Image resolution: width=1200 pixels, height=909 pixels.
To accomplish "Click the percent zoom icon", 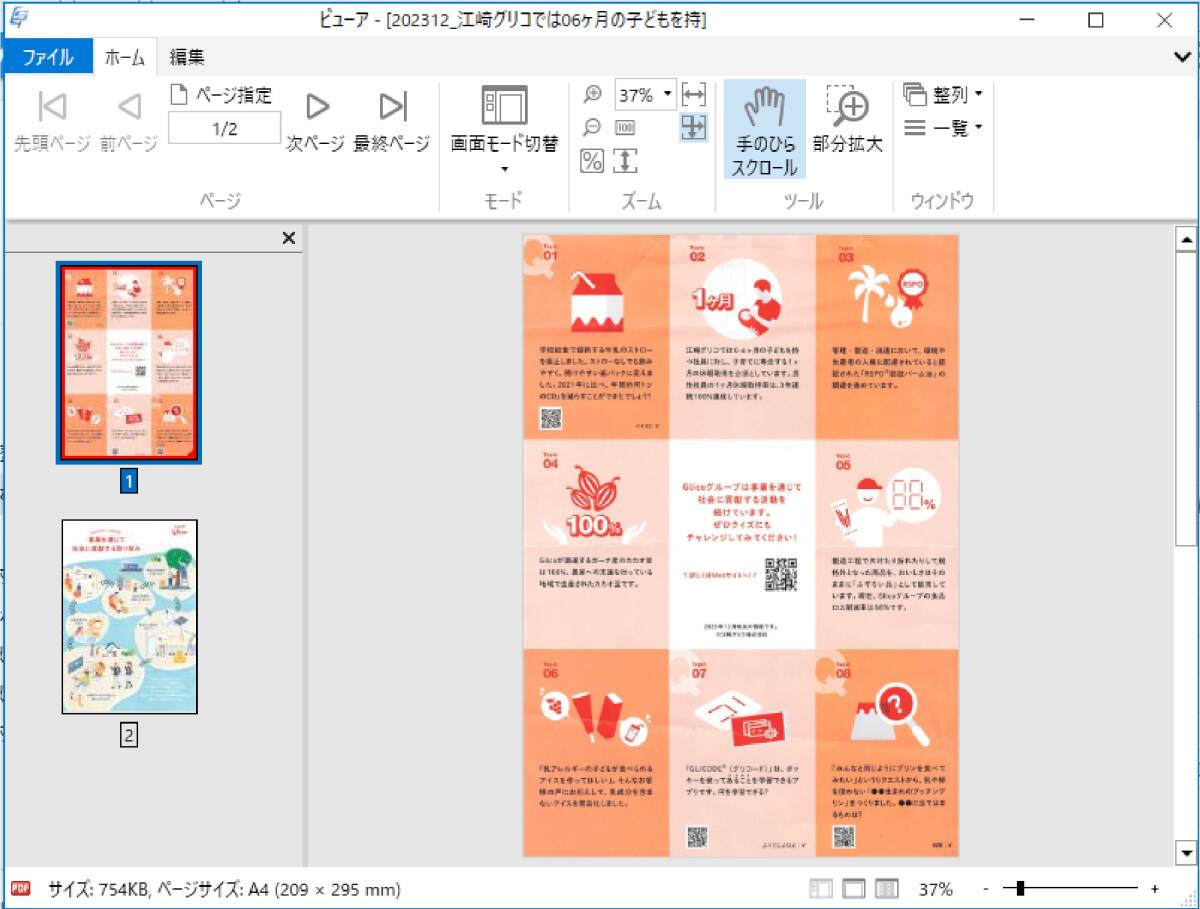I will pyautogui.click(x=593, y=160).
